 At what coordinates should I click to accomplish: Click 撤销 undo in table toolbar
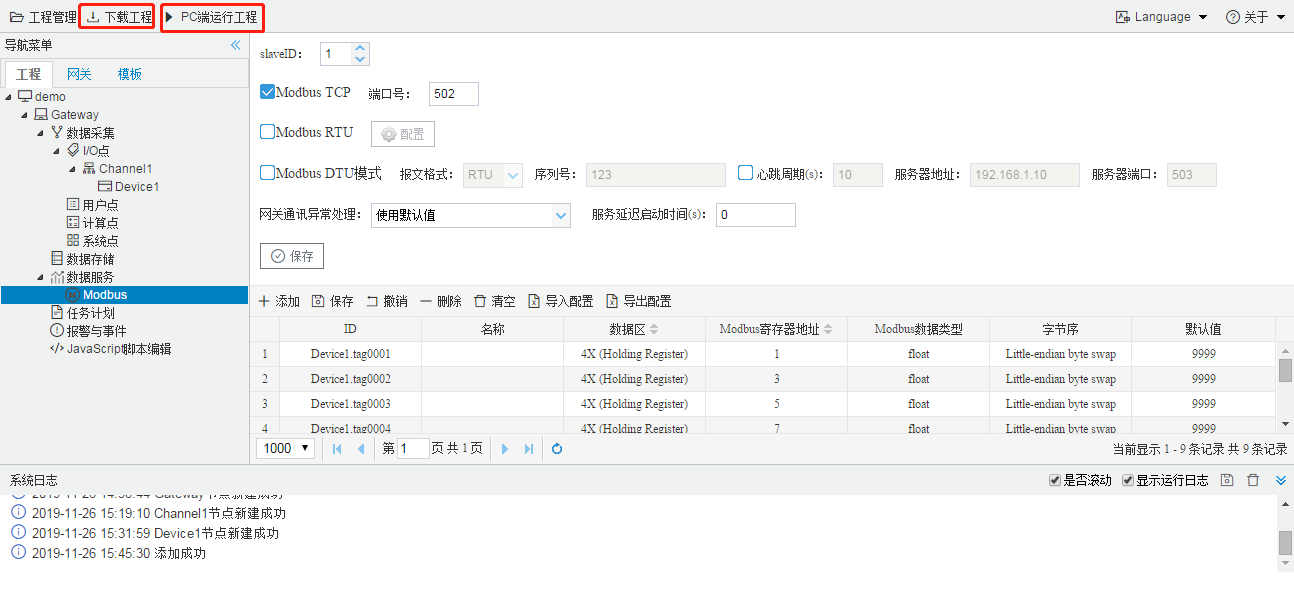(386, 301)
